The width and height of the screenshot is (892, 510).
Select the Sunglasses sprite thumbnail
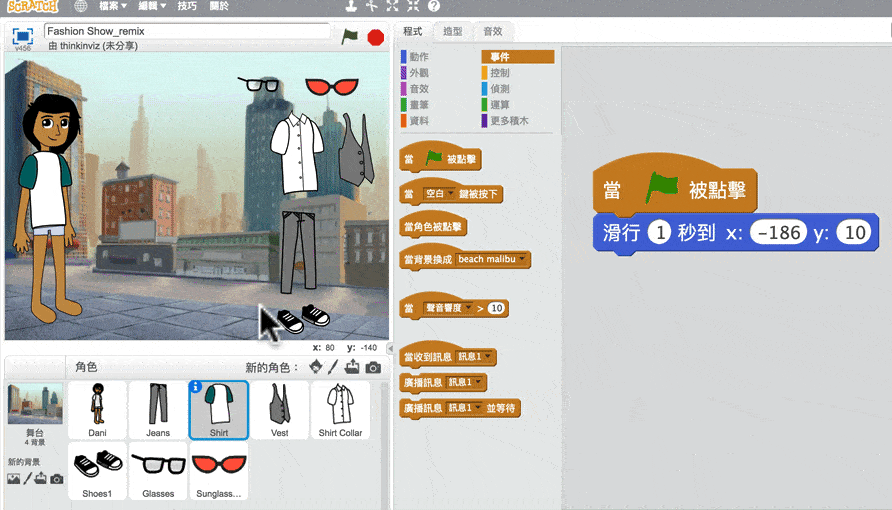[219, 471]
